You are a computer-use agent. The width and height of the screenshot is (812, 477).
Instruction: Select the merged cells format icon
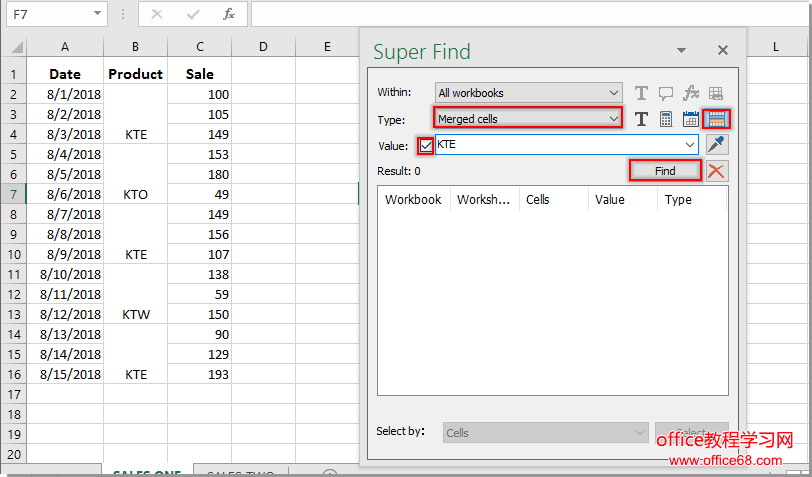tap(716, 119)
